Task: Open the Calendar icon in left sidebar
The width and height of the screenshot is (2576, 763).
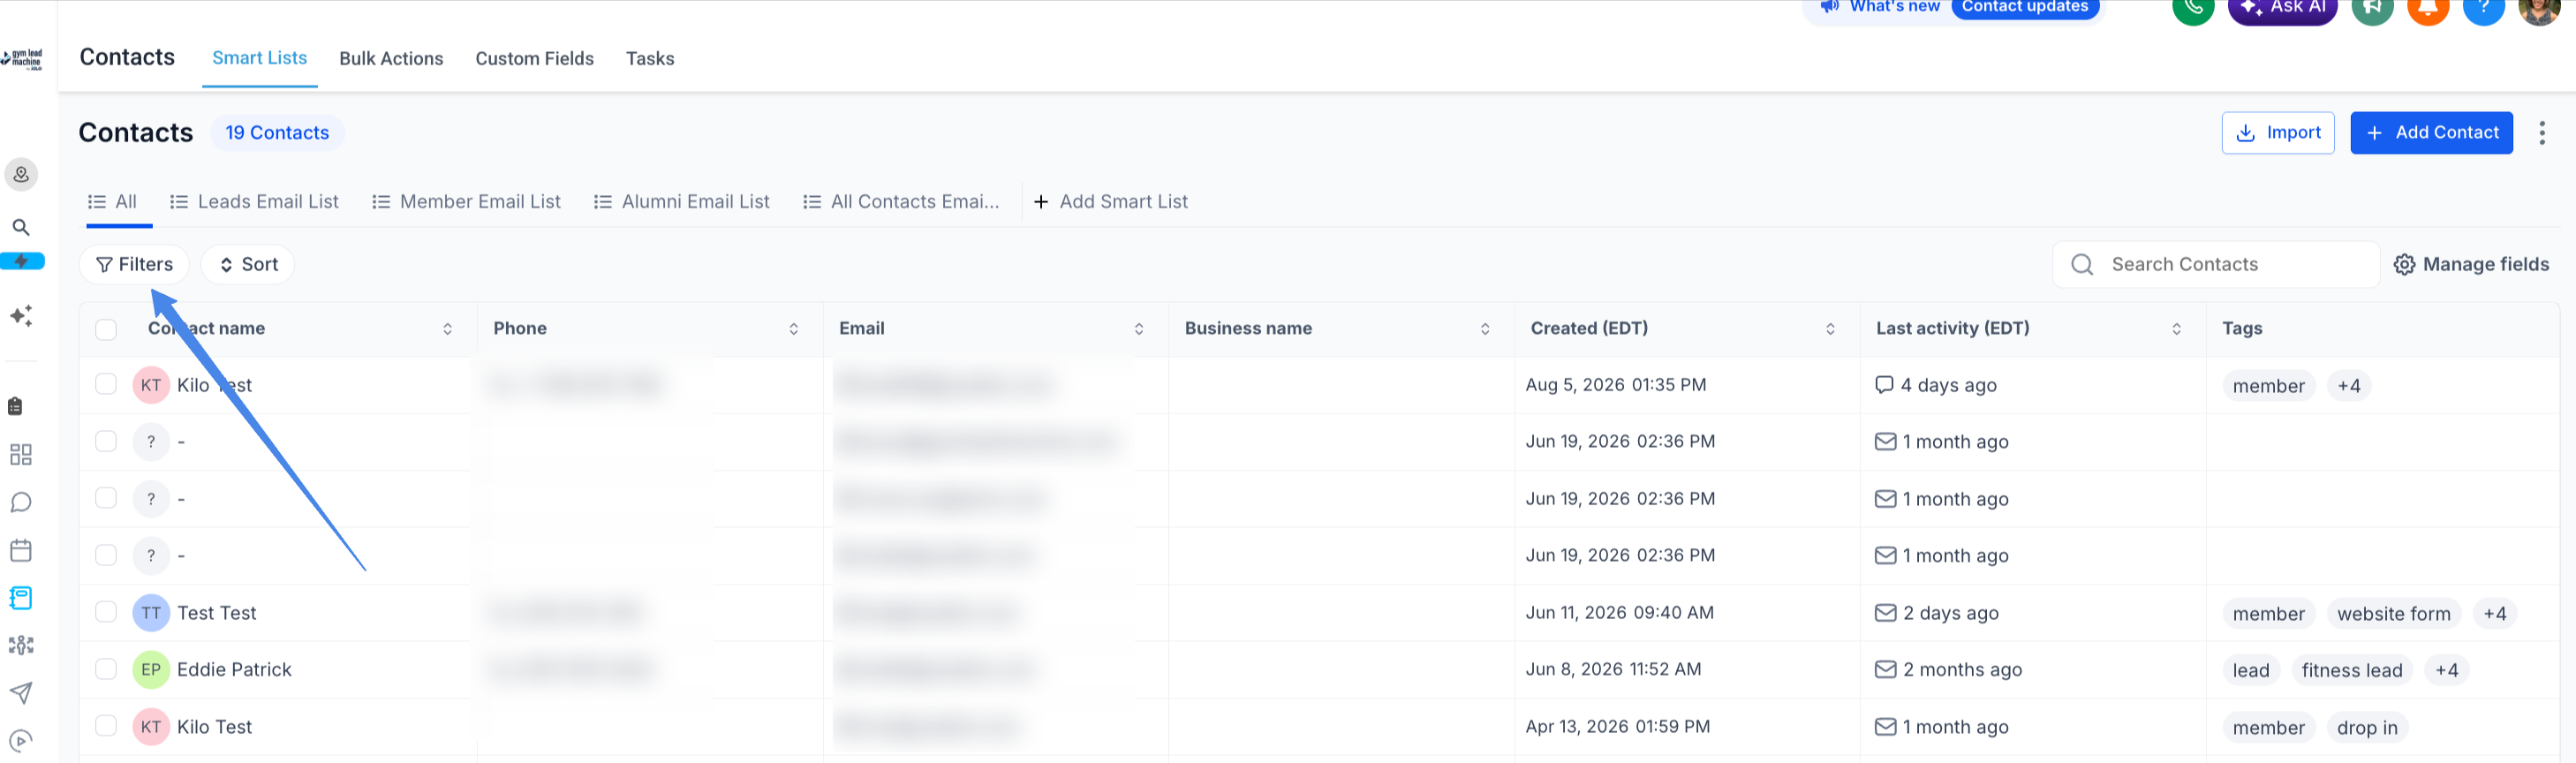Action: point(21,550)
